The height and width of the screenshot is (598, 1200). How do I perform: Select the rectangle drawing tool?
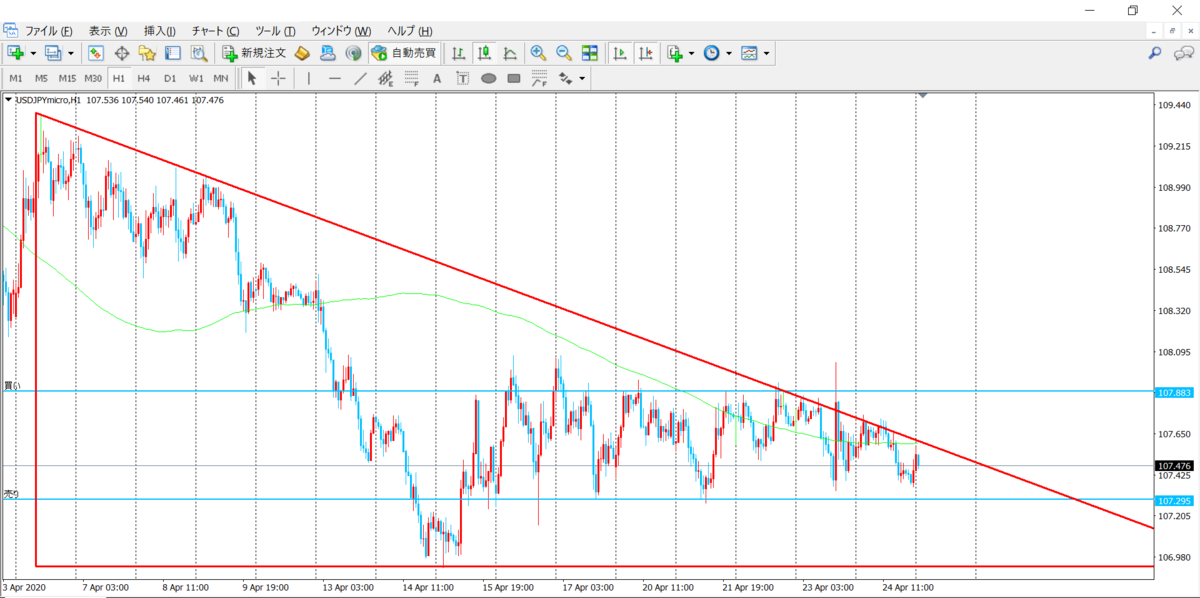point(514,78)
